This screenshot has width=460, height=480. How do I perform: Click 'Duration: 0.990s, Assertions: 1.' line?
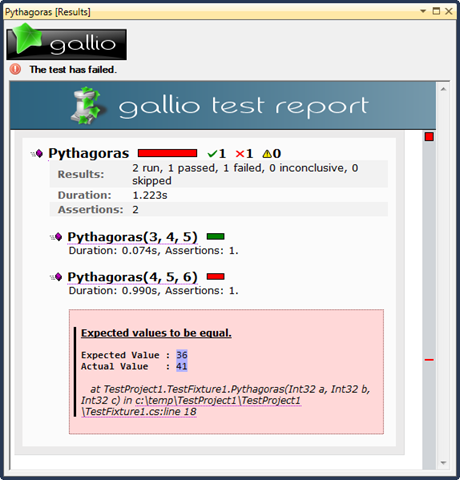tap(154, 291)
